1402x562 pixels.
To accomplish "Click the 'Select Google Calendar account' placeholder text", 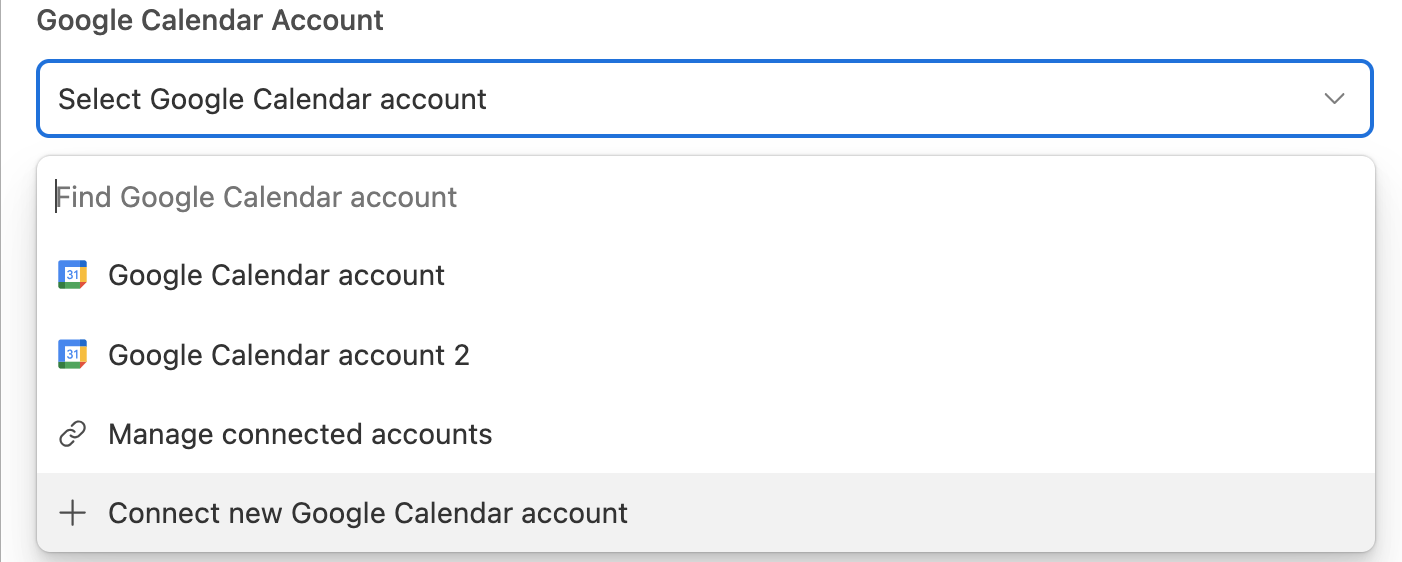I will tap(272, 99).
